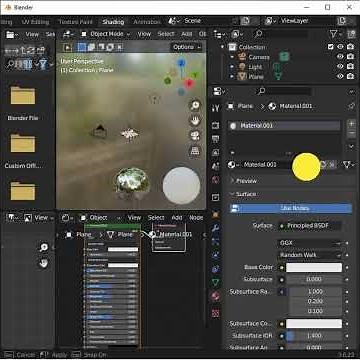Click the pan hand gizmo in 3D viewport
Viewport: 360px width, 360px height.
coord(195,120)
